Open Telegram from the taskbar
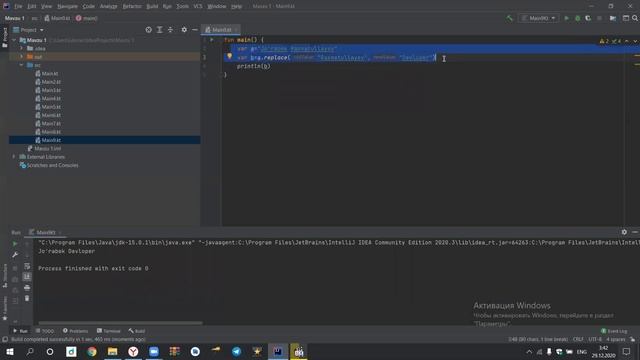 coord(236,351)
